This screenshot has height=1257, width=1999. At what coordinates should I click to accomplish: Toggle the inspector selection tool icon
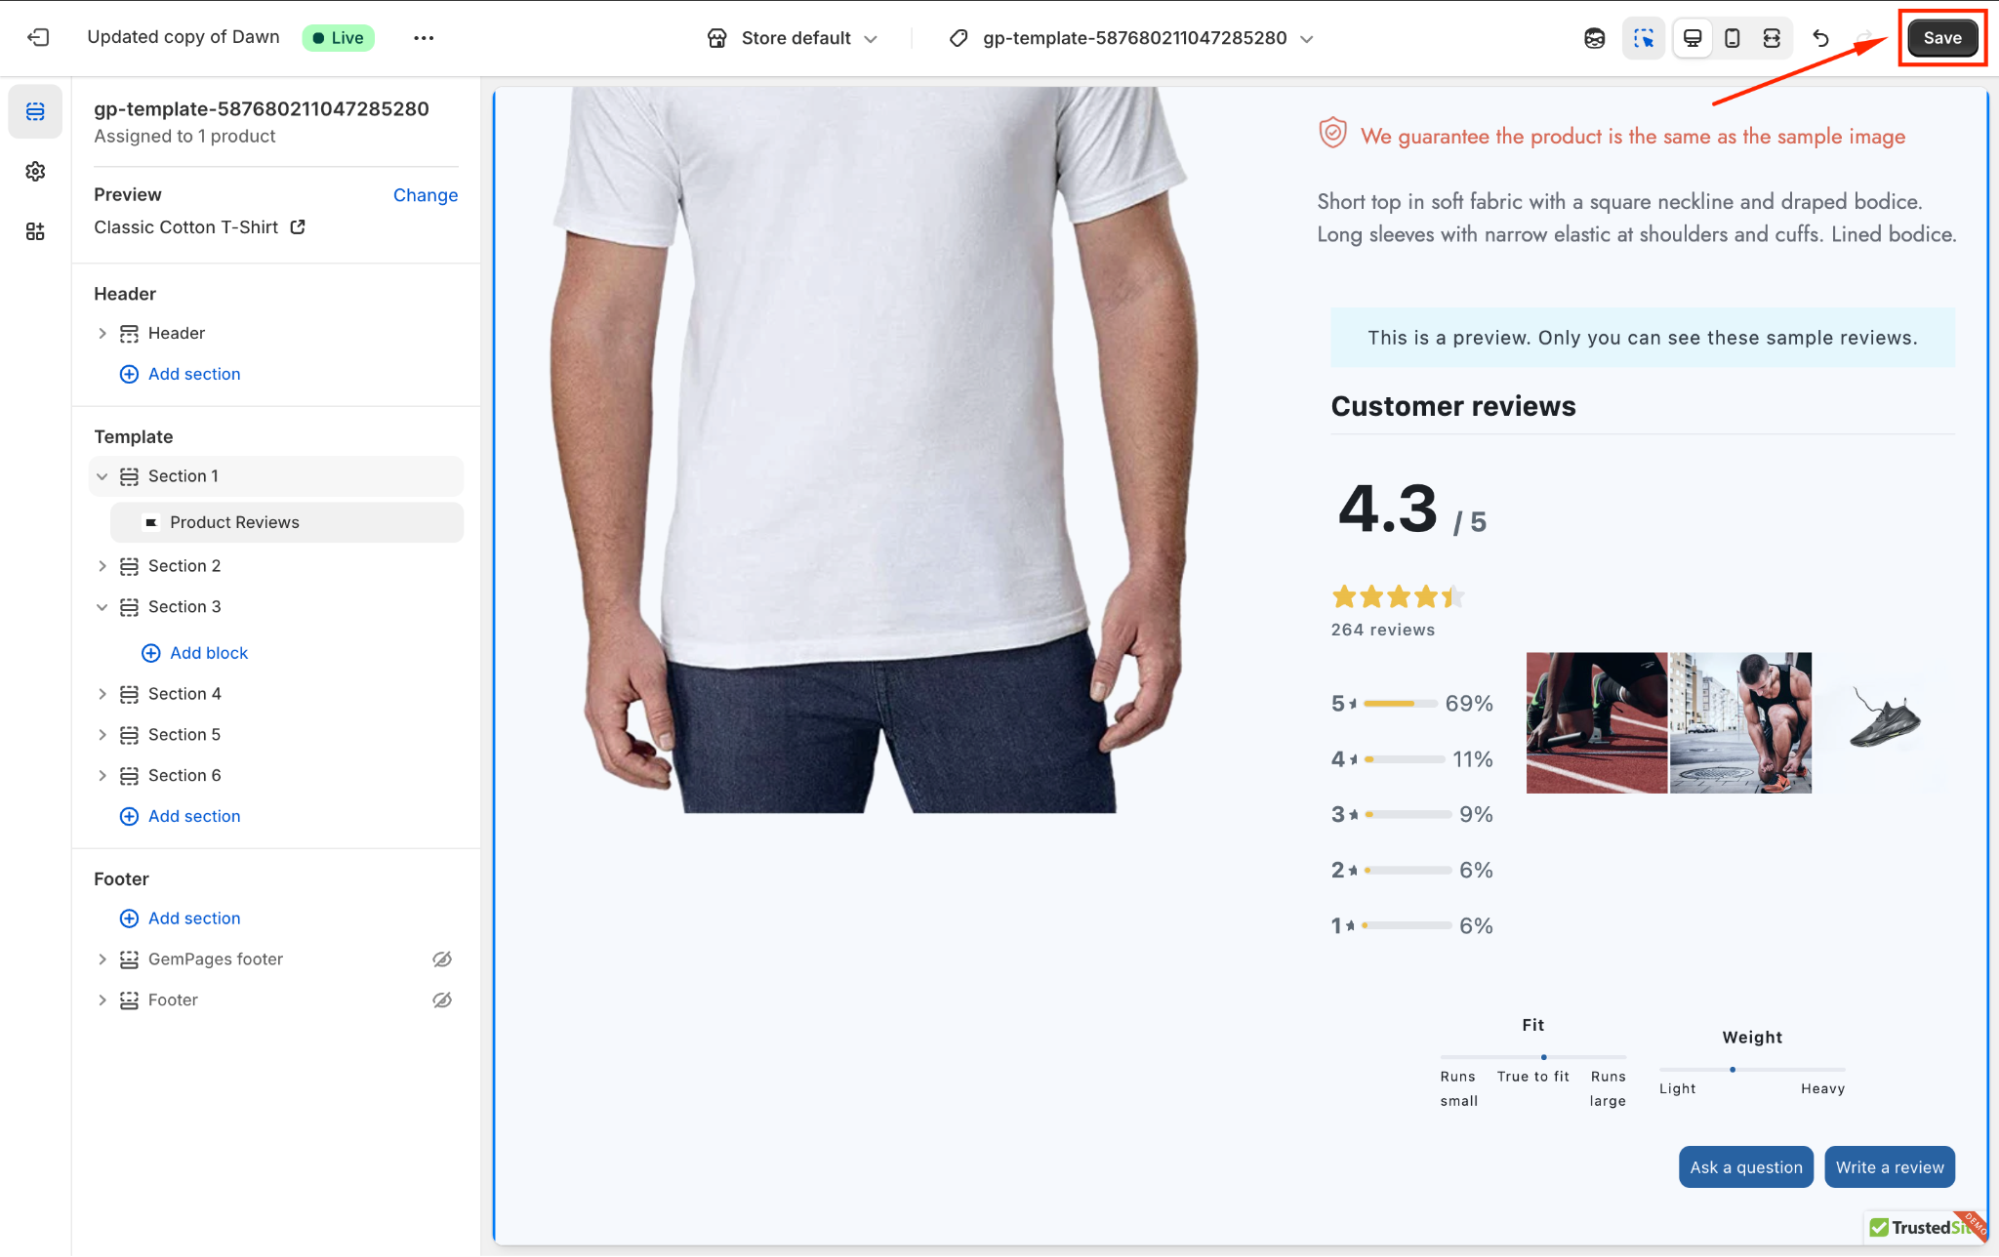(x=1643, y=38)
